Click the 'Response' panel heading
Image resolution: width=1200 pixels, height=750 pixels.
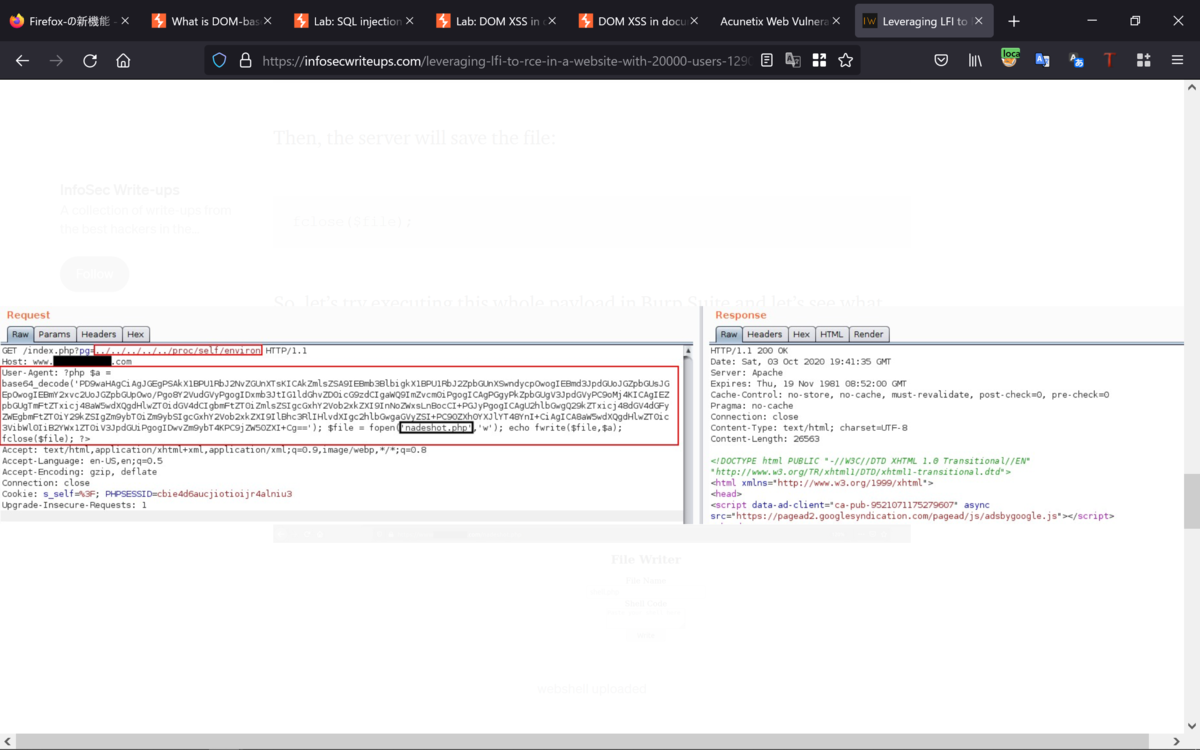coord(741,315)
